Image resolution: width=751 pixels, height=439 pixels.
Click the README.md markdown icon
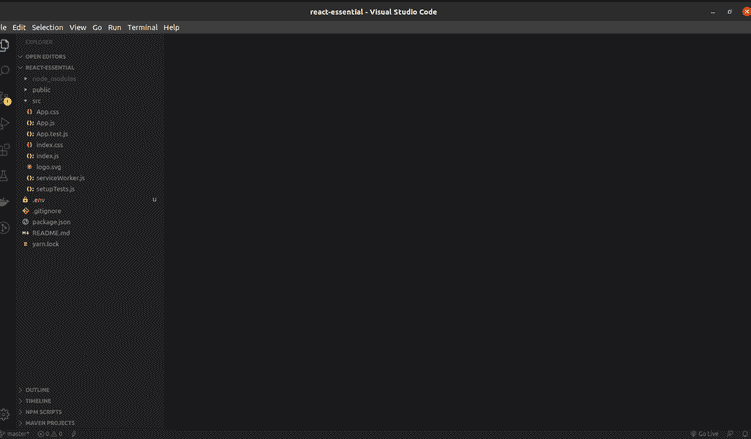tap(25, 233)
